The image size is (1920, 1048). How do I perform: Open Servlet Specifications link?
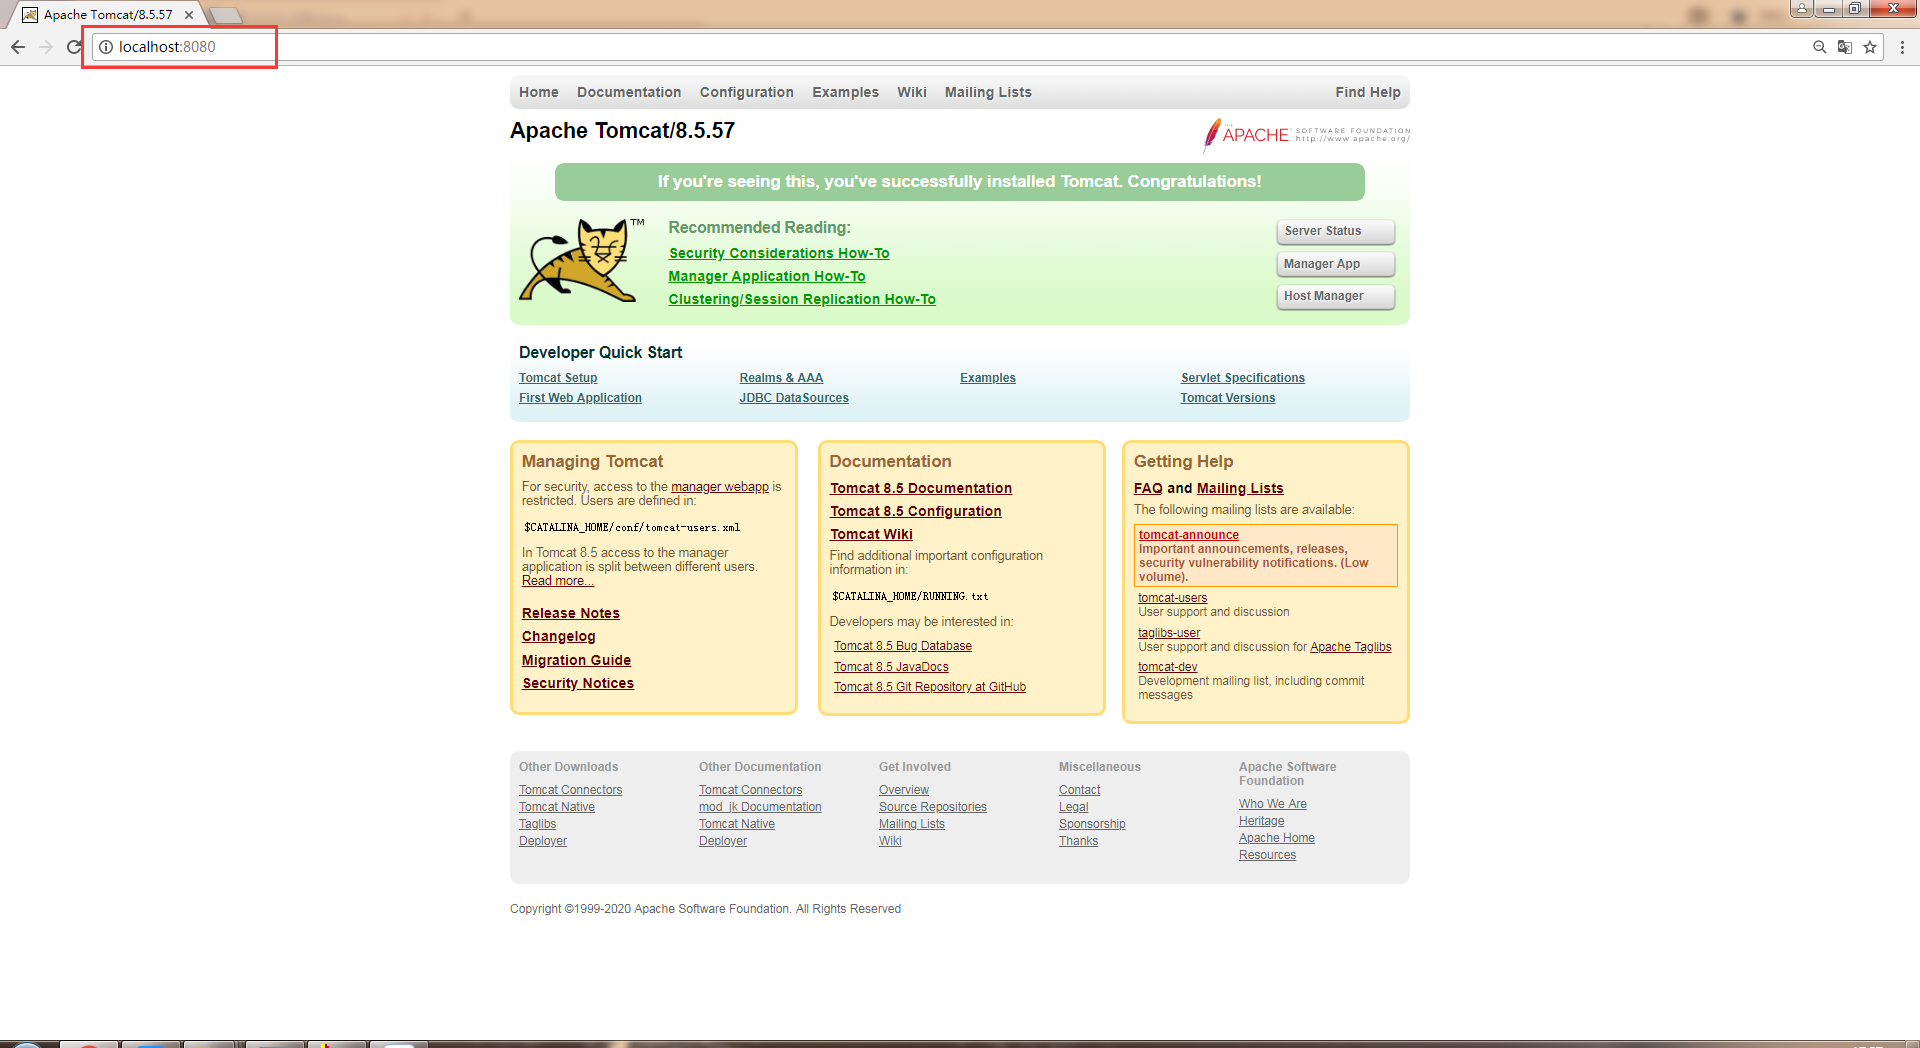[x=1243, y=378]
